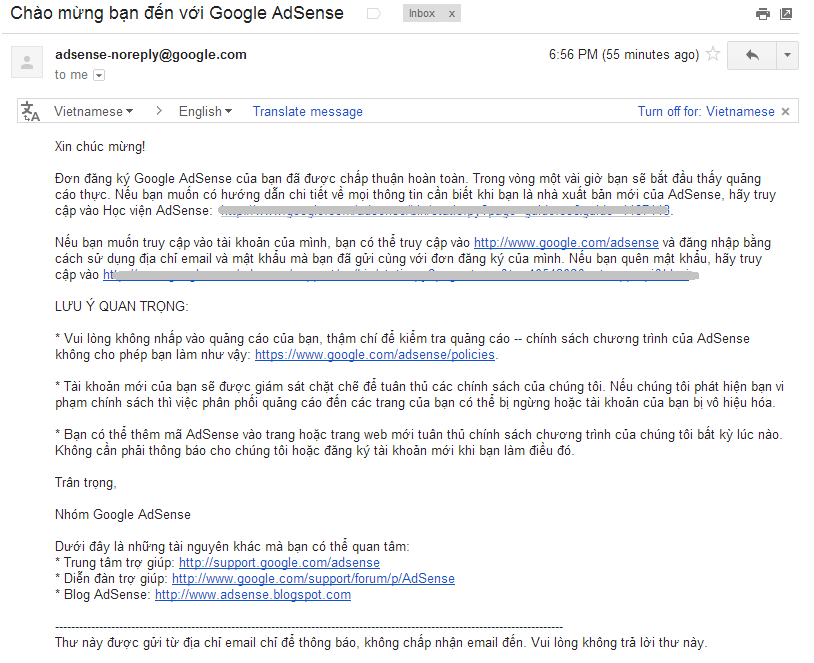This screenshot has height=663, width=814.
Task: Click the Reply arrow icon
Action: [x=753, y=55]
